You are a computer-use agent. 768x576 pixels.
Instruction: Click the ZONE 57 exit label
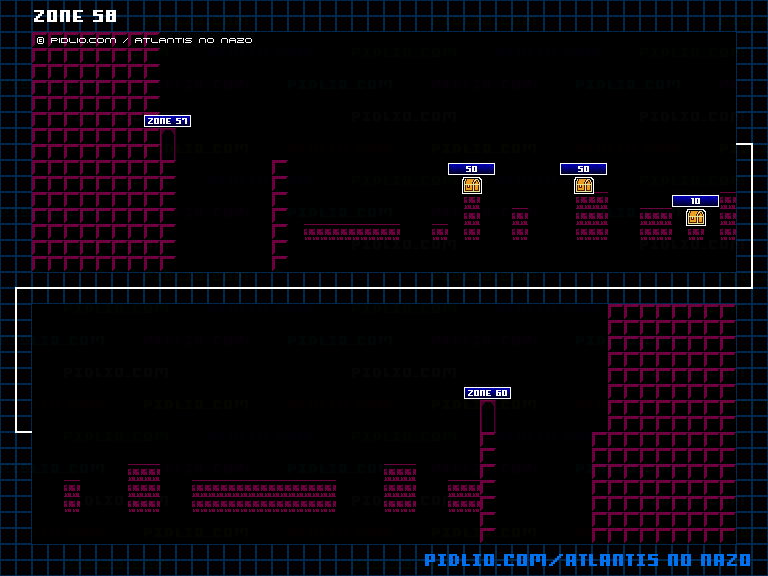[x=167, y=121]
